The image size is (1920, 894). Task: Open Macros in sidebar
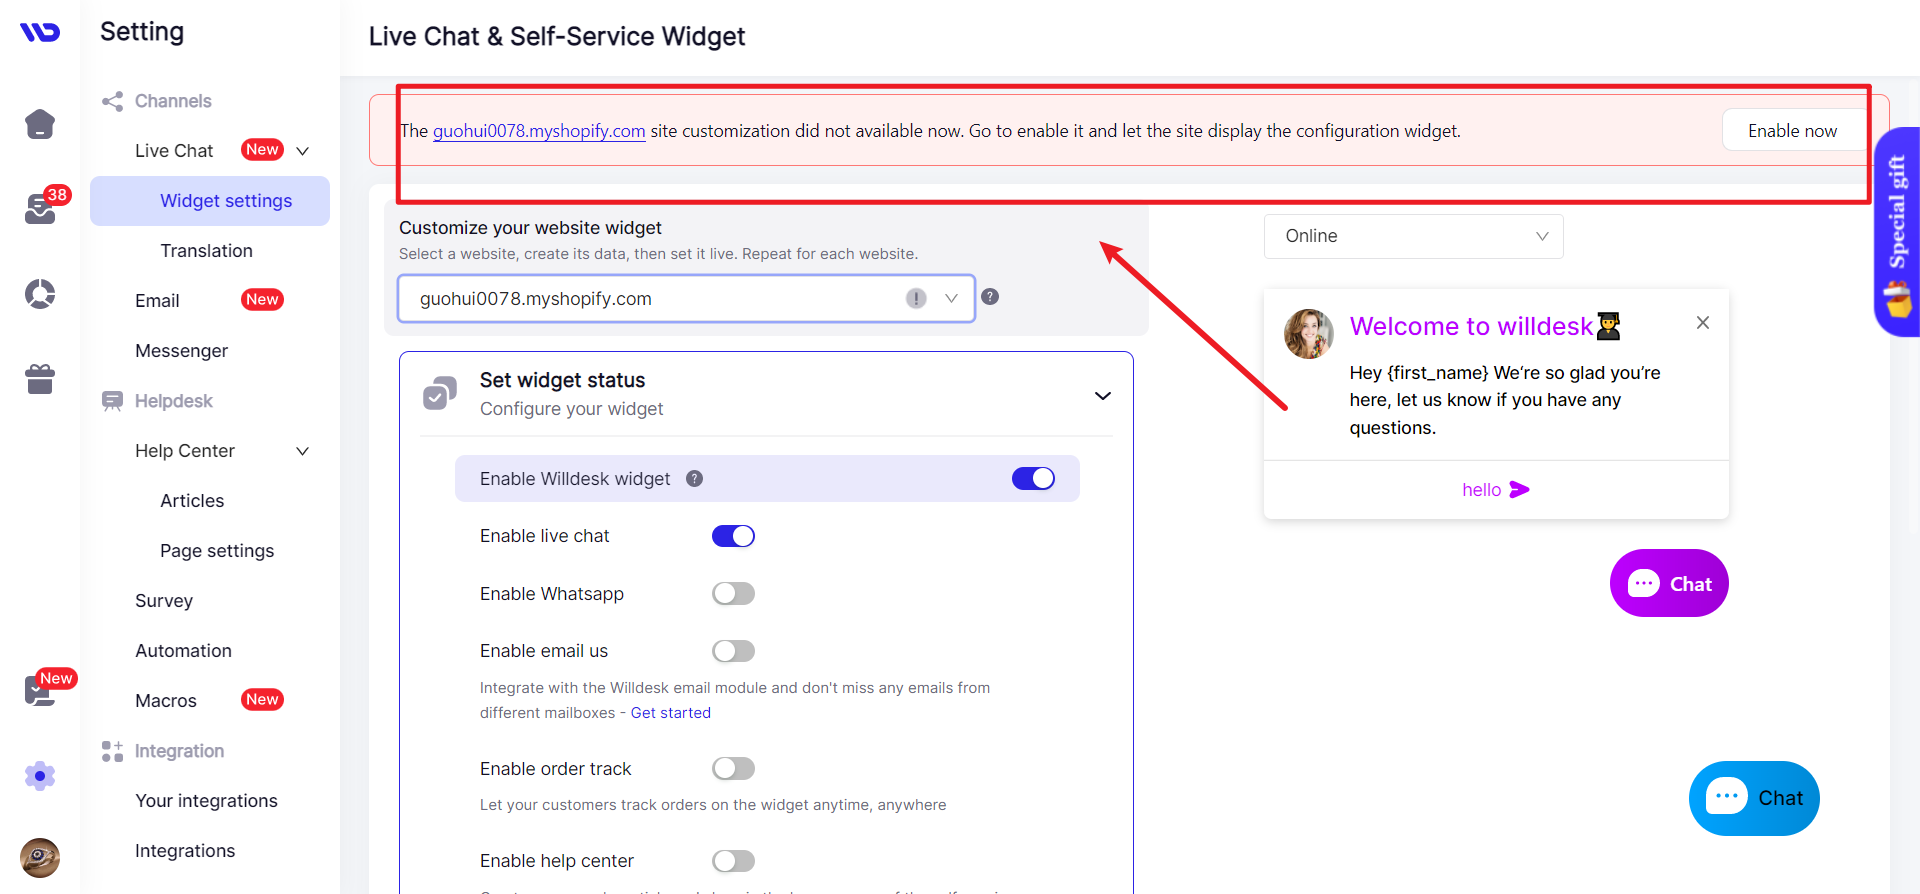(166, 701)
